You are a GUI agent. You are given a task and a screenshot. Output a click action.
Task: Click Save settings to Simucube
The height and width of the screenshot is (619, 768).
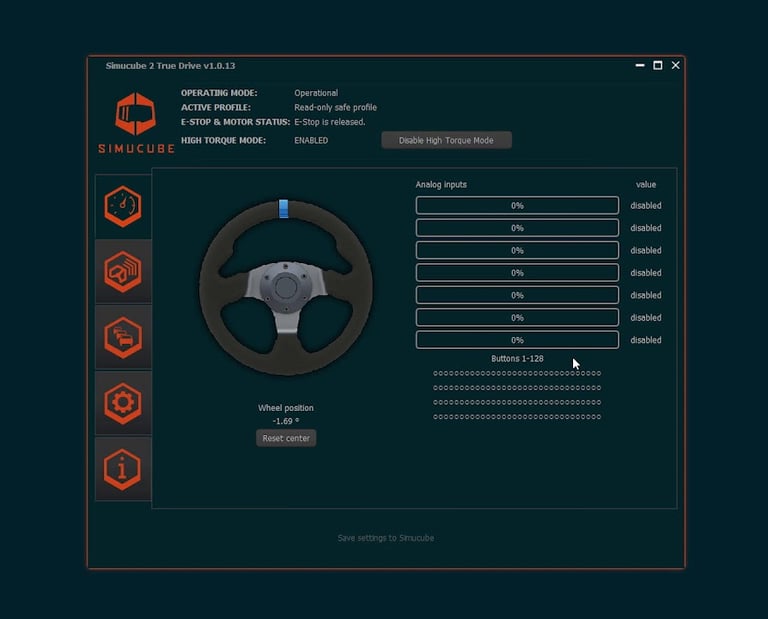pyautogui.click(x=385, y=538)
